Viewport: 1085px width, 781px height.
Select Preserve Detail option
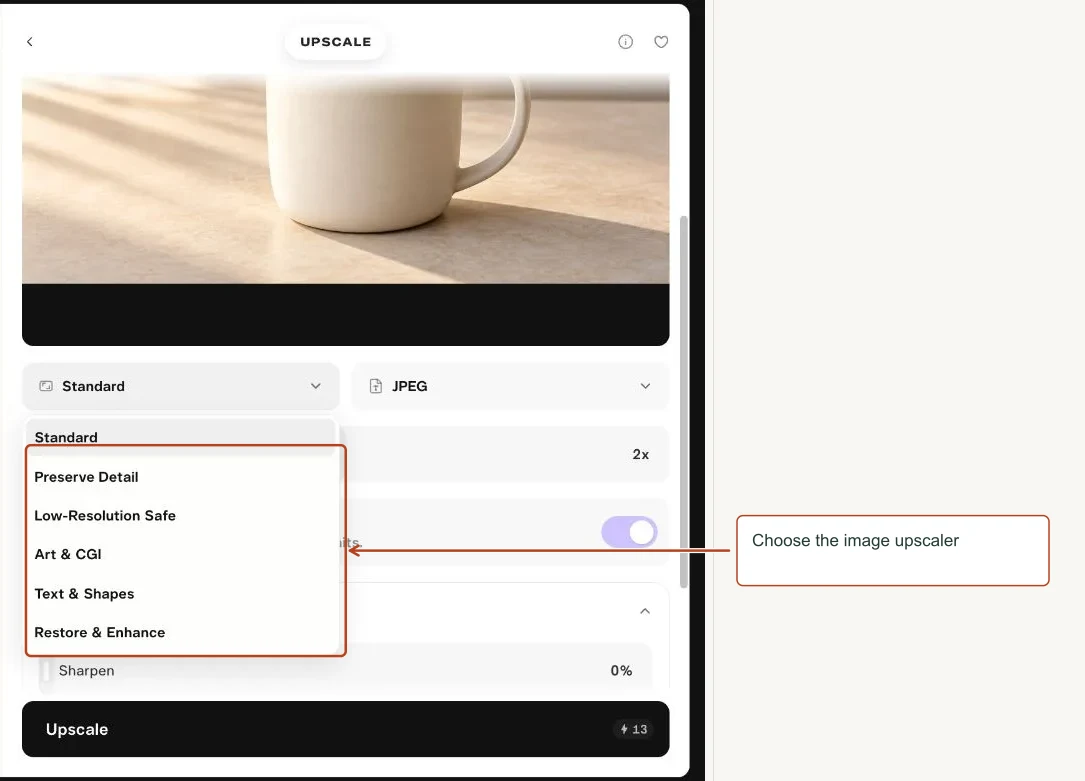click(x=183, y=477)
